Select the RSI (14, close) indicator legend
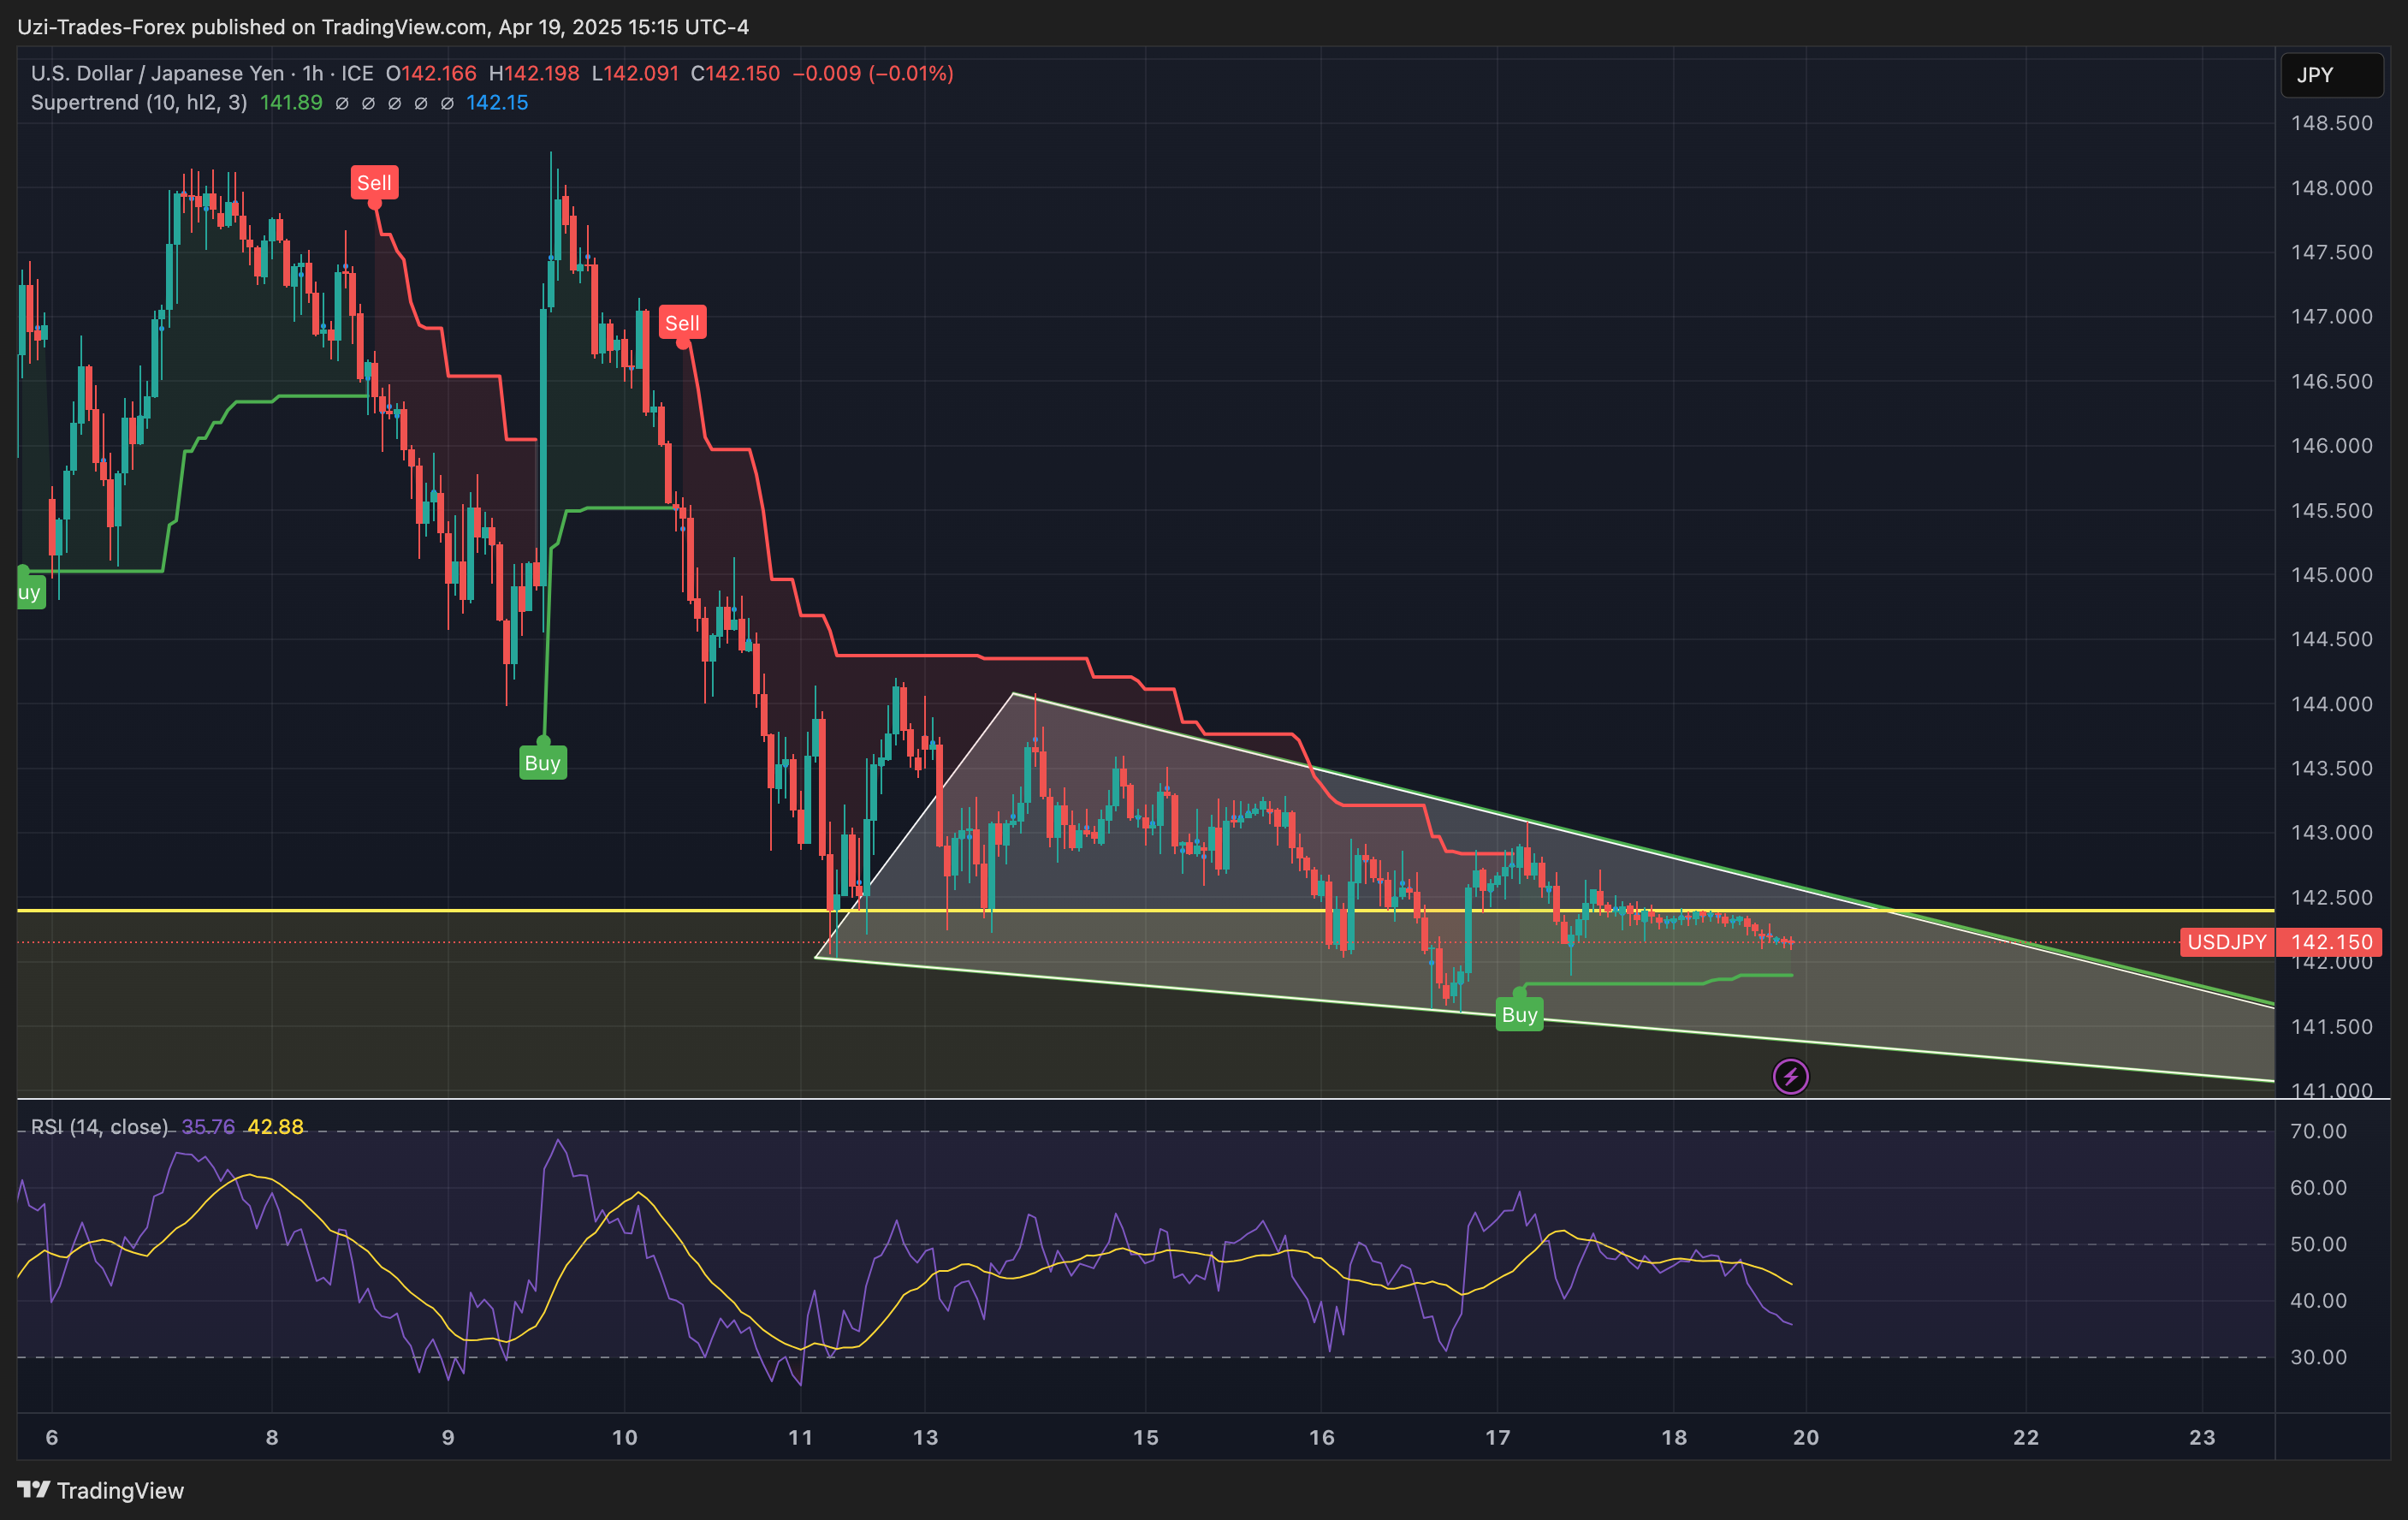The width and height of the screenshot is (2408, 1520). 99,1127
